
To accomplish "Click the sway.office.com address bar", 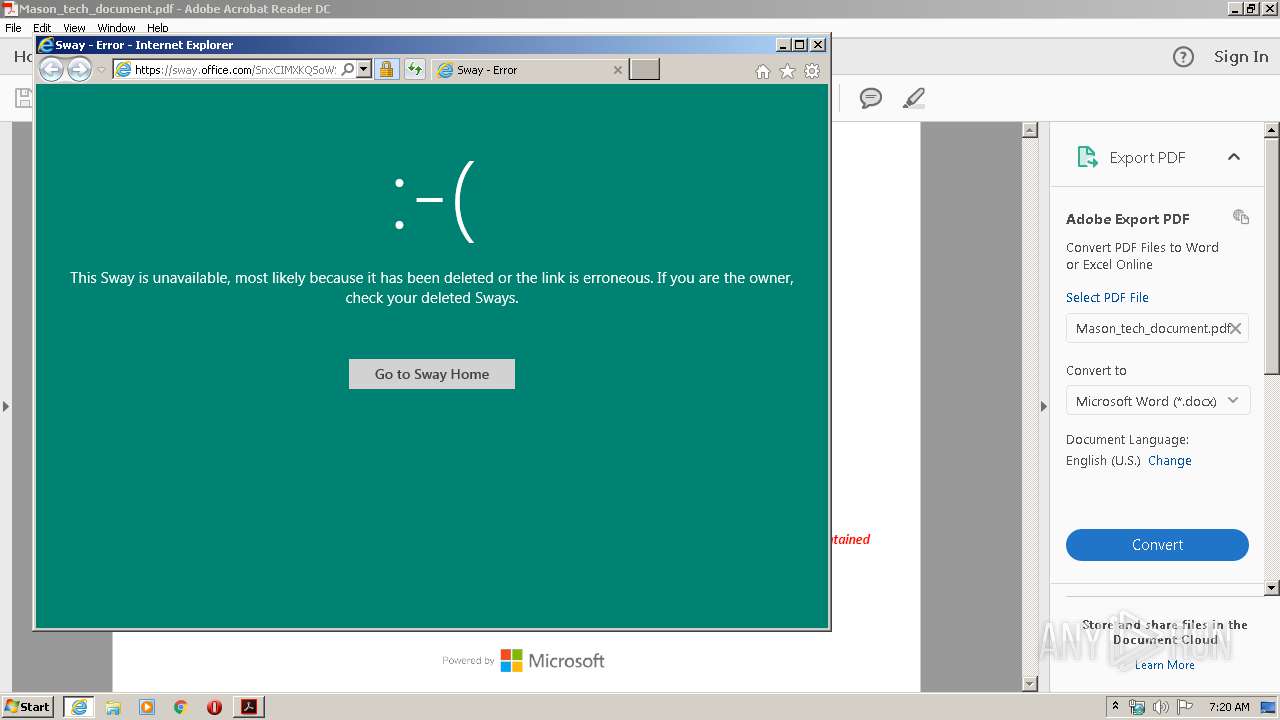I will (235, 70).
